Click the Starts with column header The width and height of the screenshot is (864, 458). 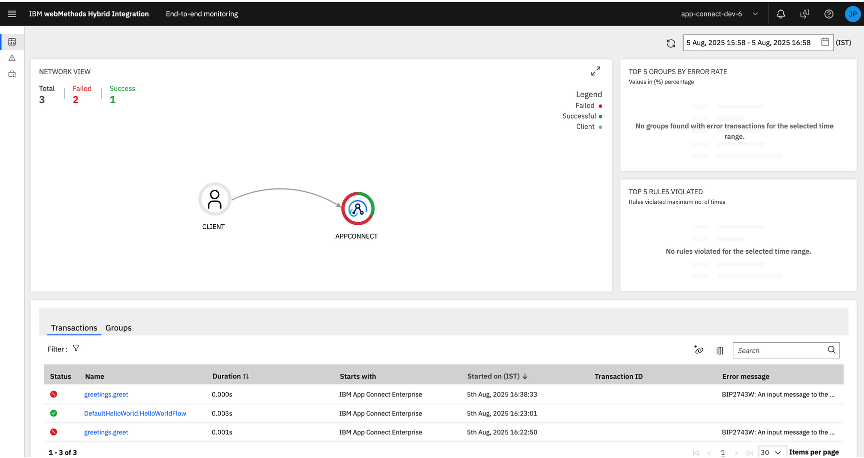(x=358, y=376)
